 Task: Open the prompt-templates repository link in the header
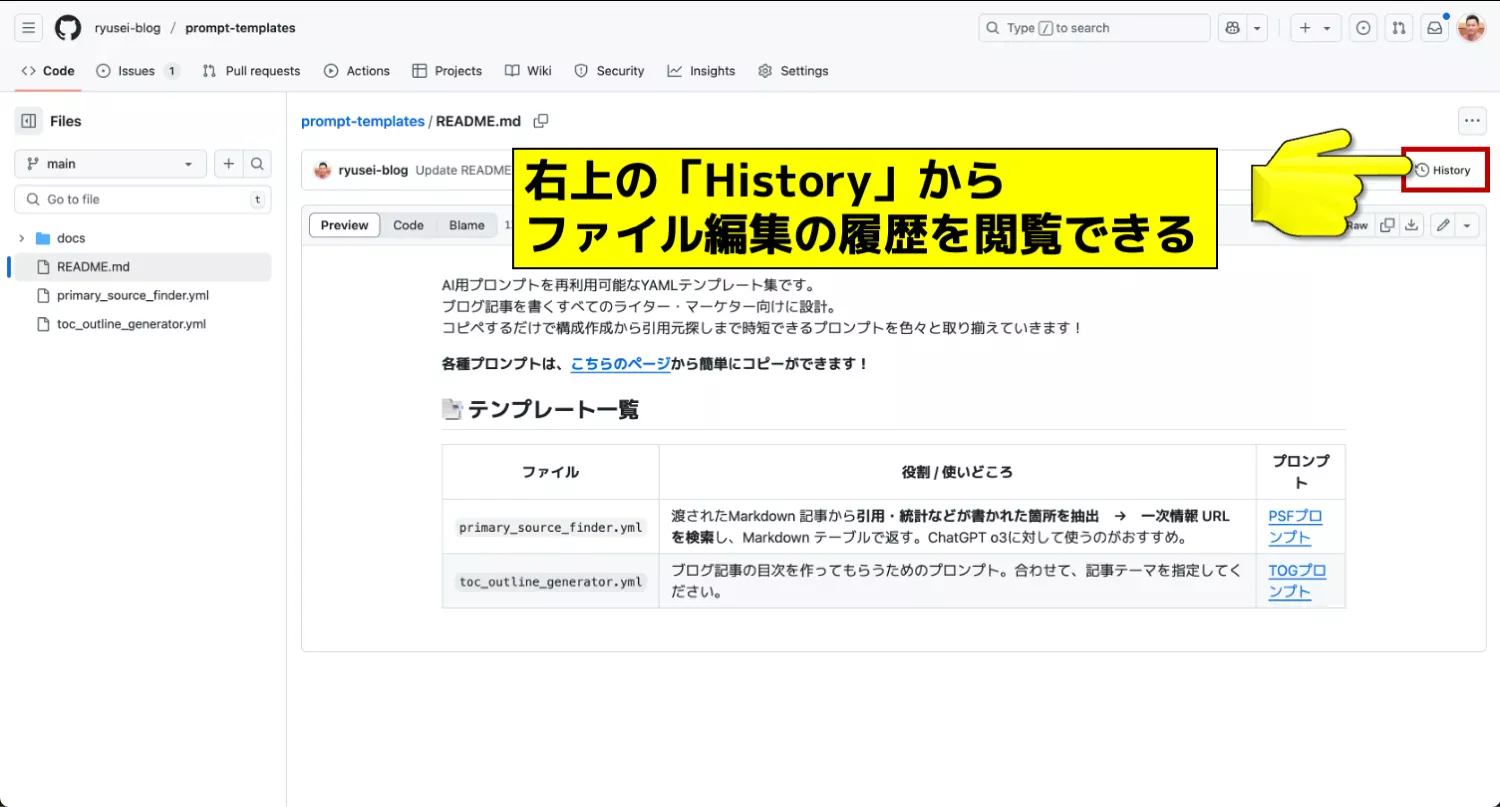tap(240, 28)
